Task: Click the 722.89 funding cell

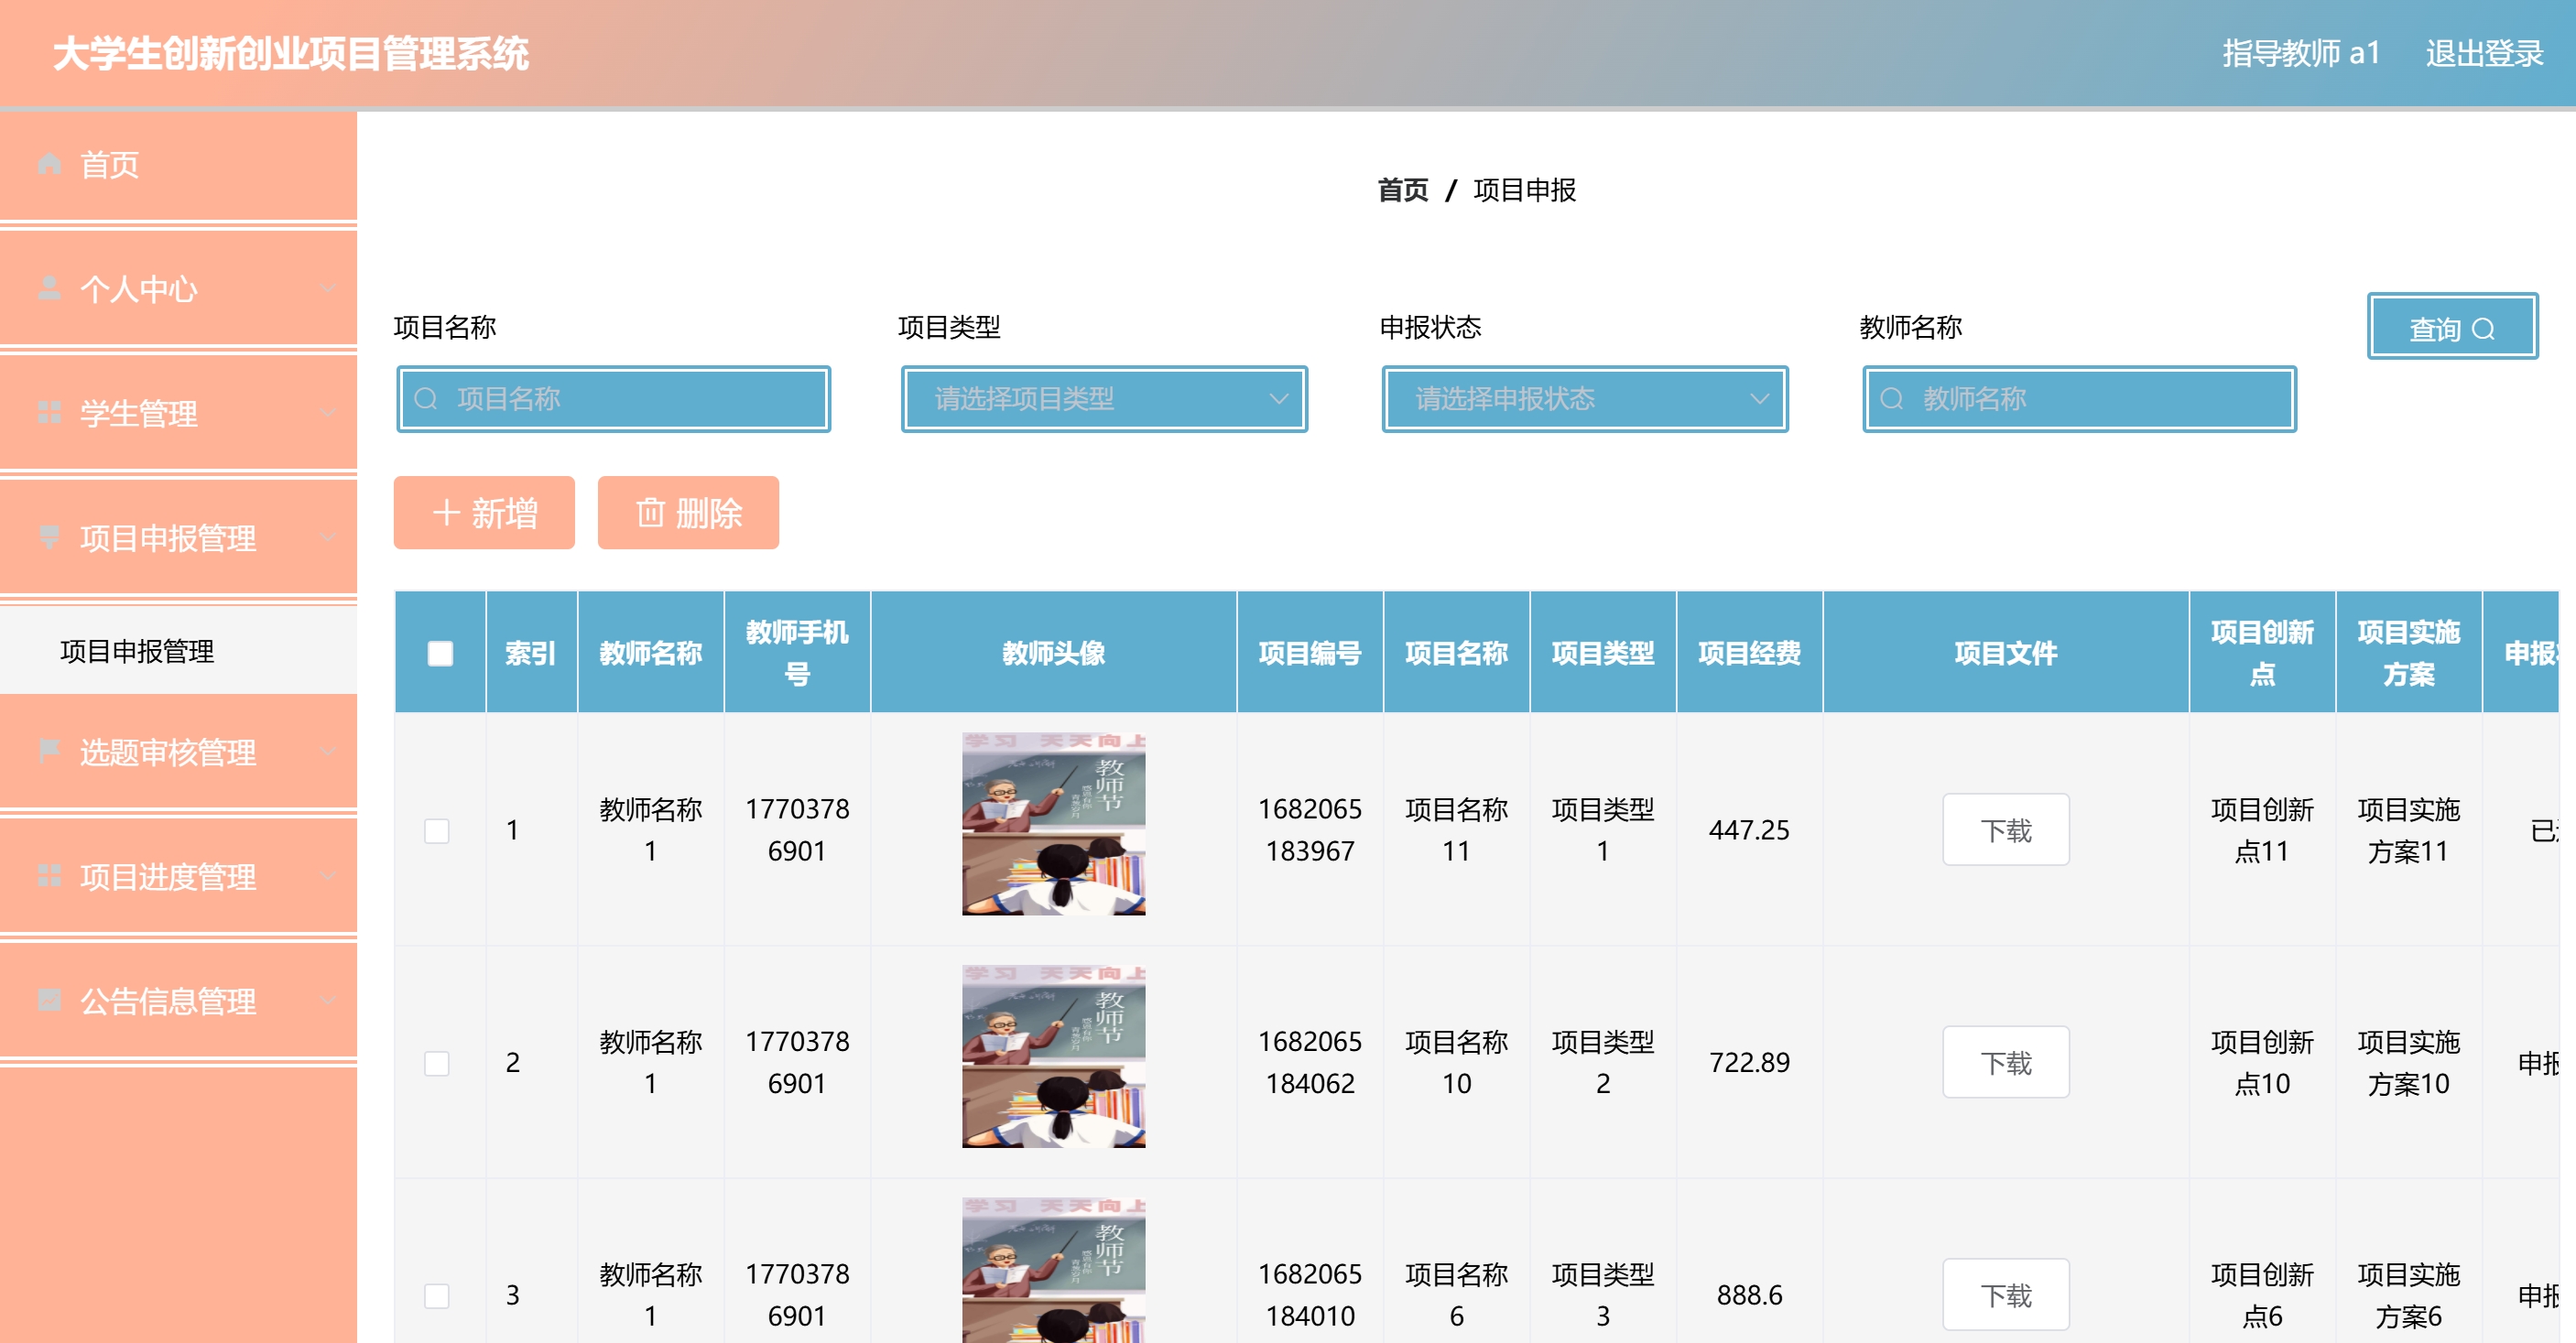Action: point(1749,1062)
